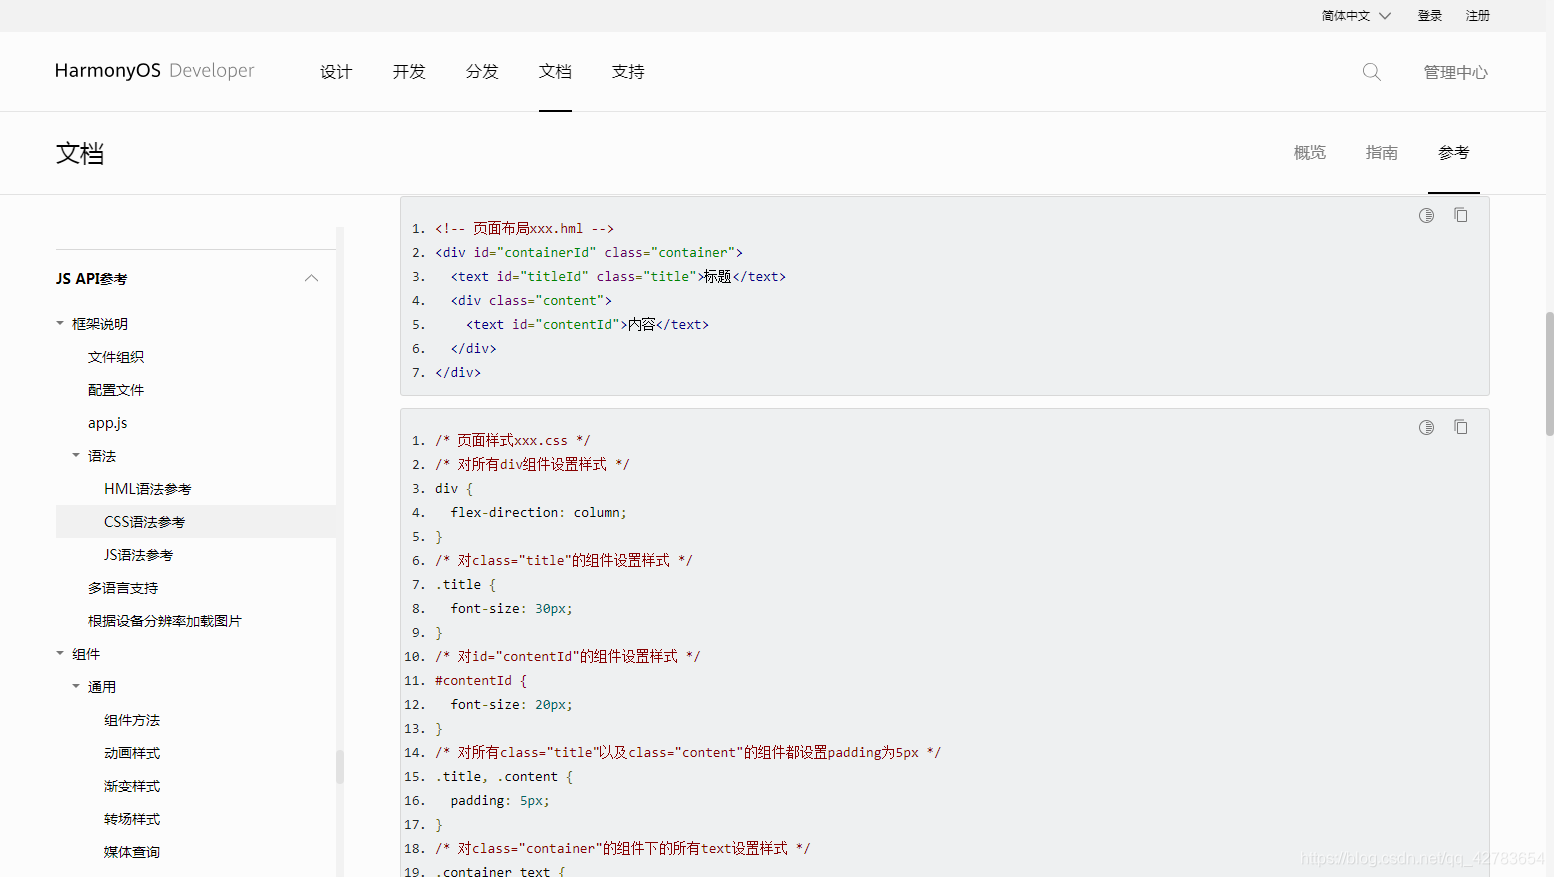Open 渐变样式 in the sidebar

coord(132,786)
